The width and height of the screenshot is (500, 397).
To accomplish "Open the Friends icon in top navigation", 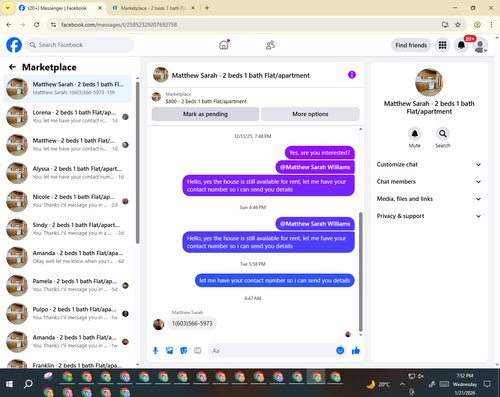I will (270, 45).
